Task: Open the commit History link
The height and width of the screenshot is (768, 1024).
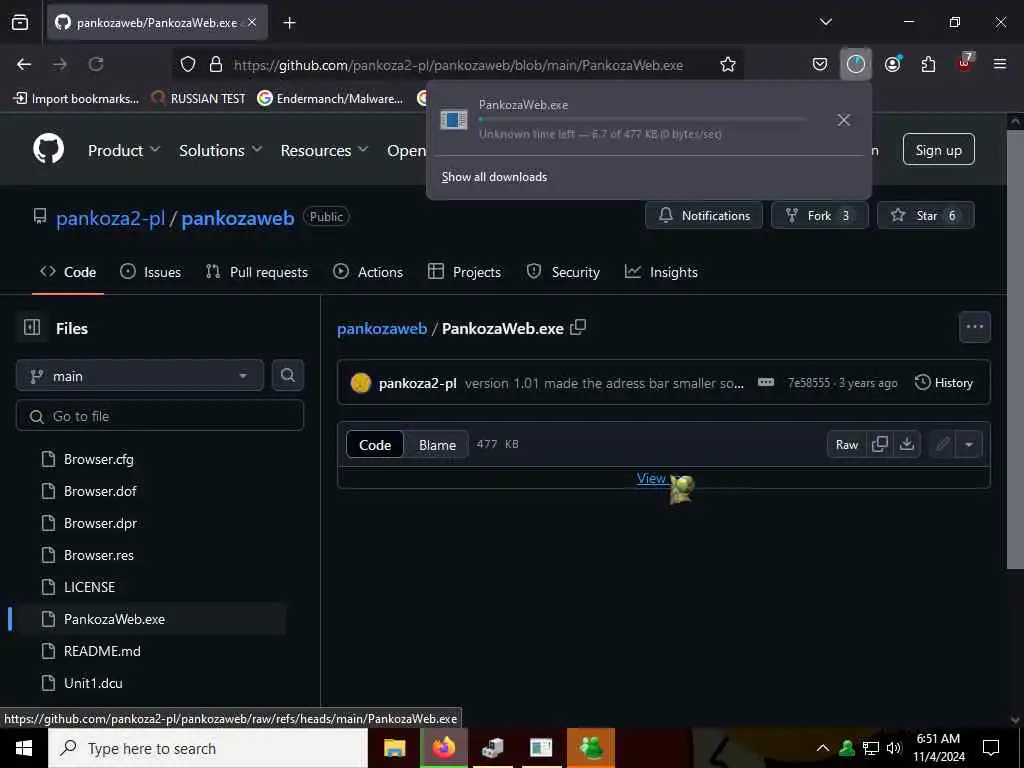Action: click(x=944, y=382)
